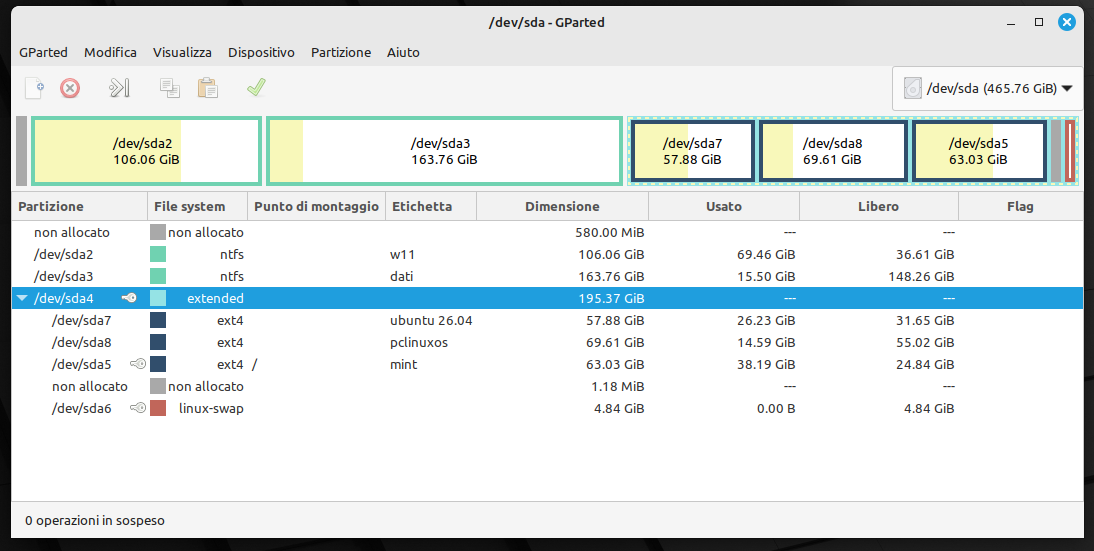Select the linux-swap /dev/sda6 row

547,408
